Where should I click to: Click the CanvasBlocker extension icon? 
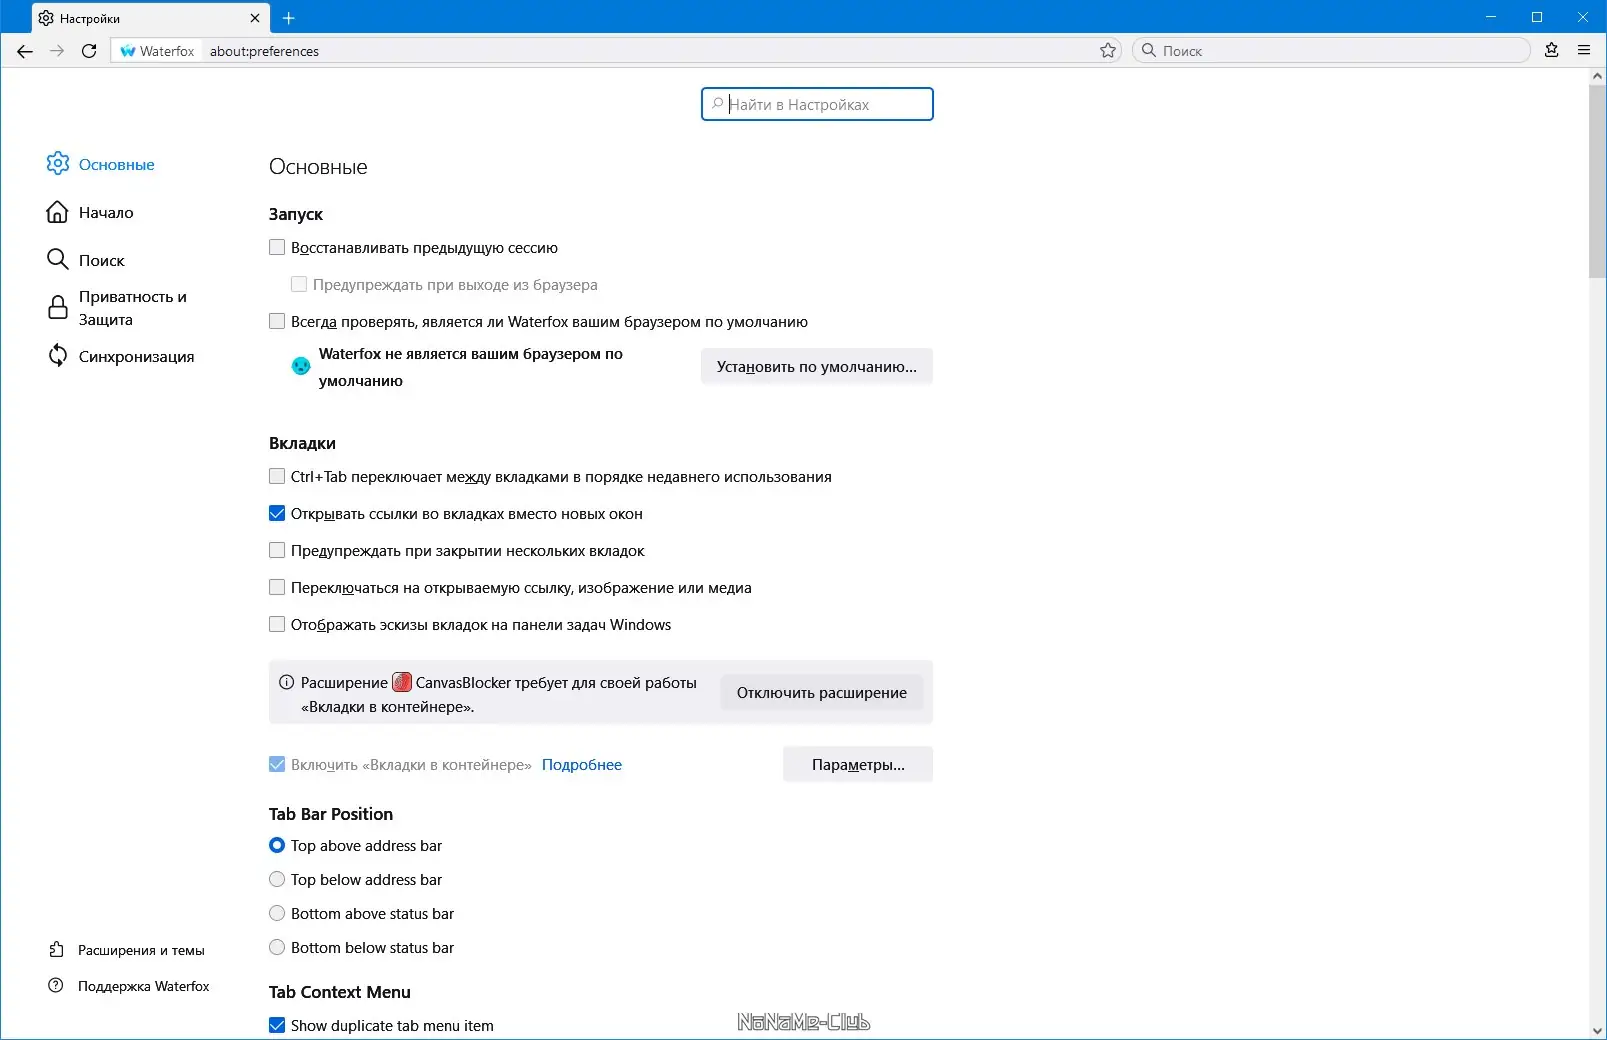pyautogui.click(x=402, y=682)
